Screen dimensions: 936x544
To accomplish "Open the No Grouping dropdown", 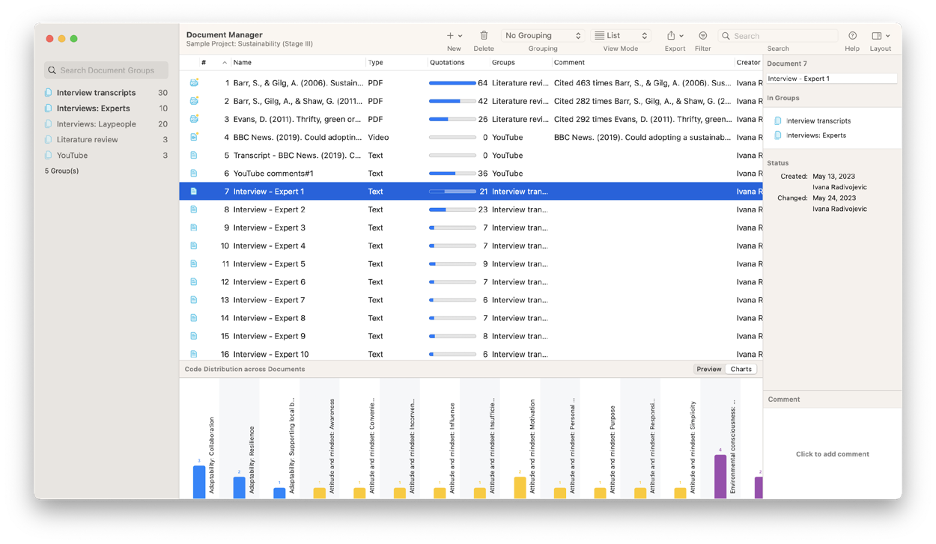I will pos(542,36).
